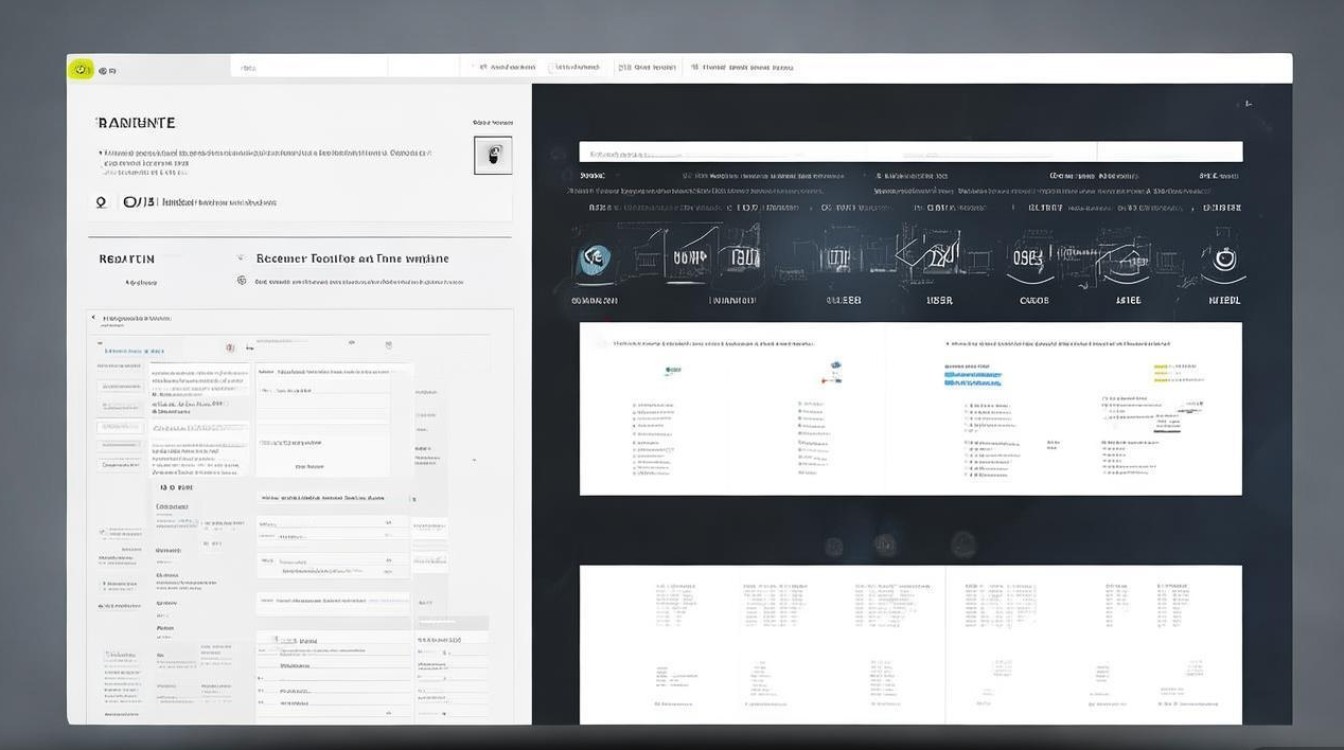Toggle the checkbox in nested panel's left sidebar
The width and height of the screenshot is (1344, 750).
[x=102, y=532]
